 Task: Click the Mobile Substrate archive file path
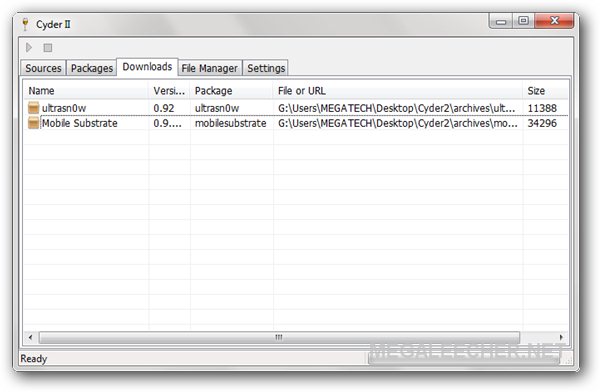(398, 123)
